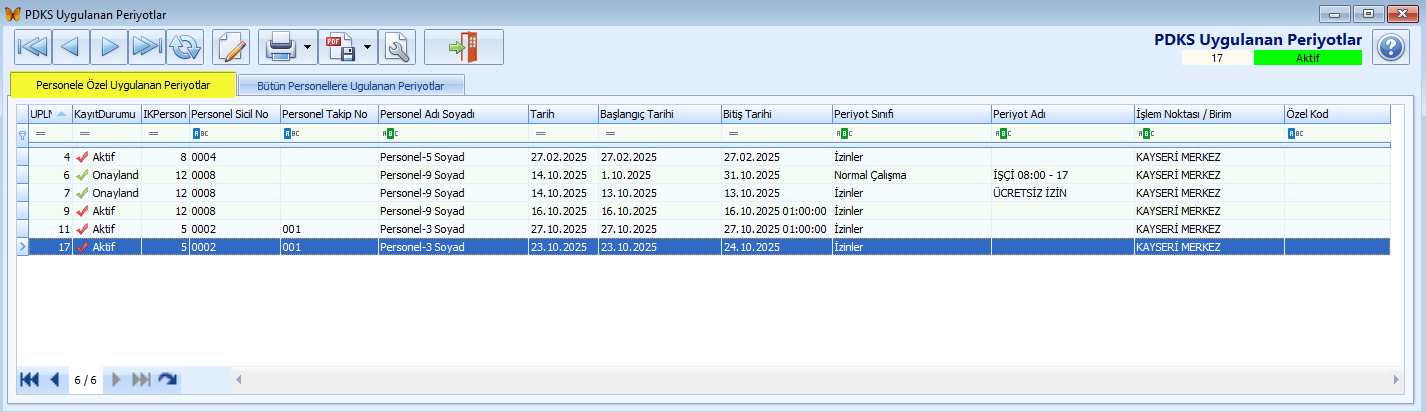Jump to last record in toolbar
1426x412 pixels.
click(x=147, y=47)
